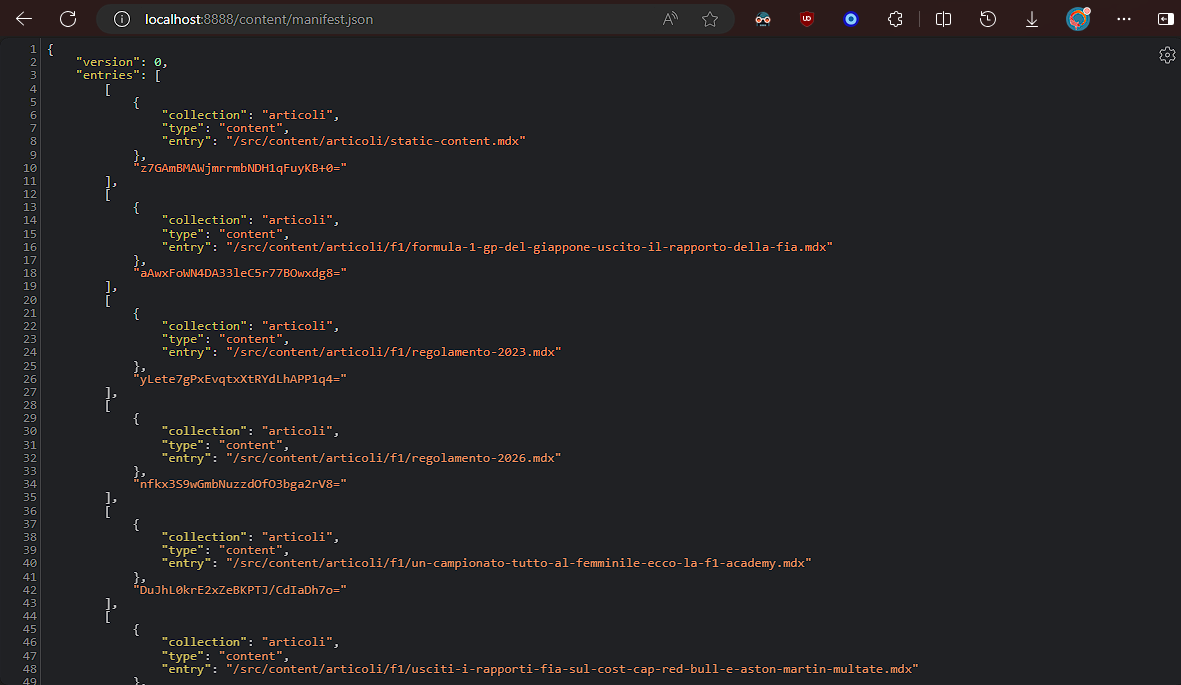Click the un-campionato-tutto-al-femminile entry path
The height and width of the screenshot is (685, 1181).
(x=519, y=563)
